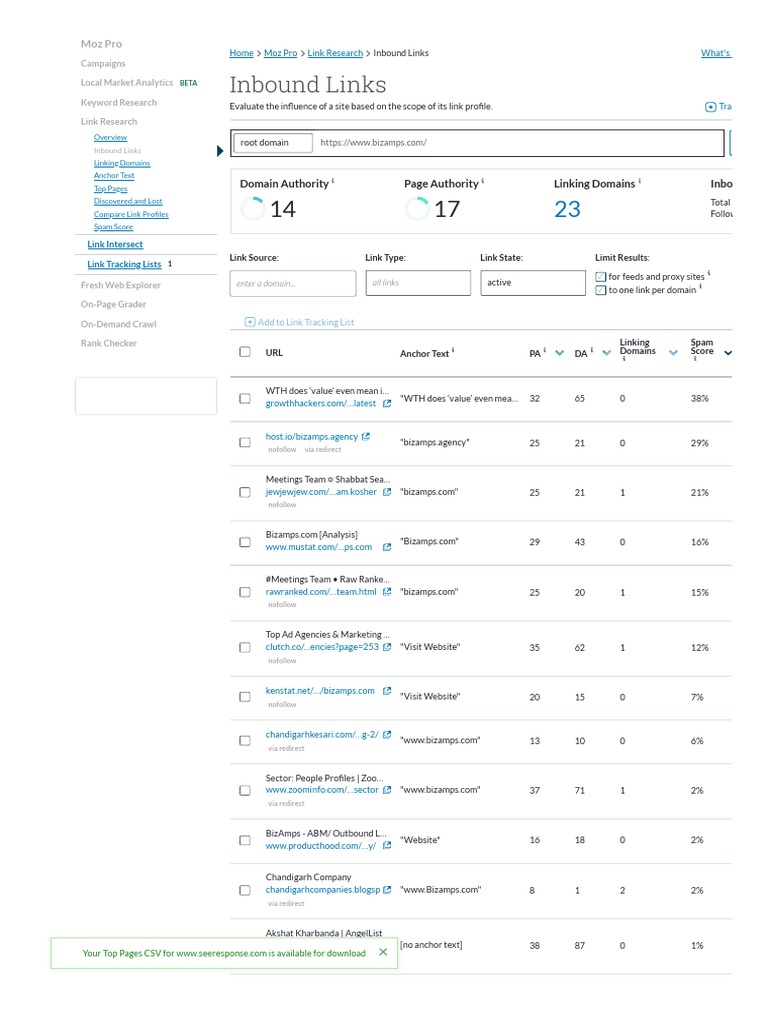768x1024 pixels.
Task: Open external link icon for chandigarhkesari.com row
Action: click(x=387, y=735)
